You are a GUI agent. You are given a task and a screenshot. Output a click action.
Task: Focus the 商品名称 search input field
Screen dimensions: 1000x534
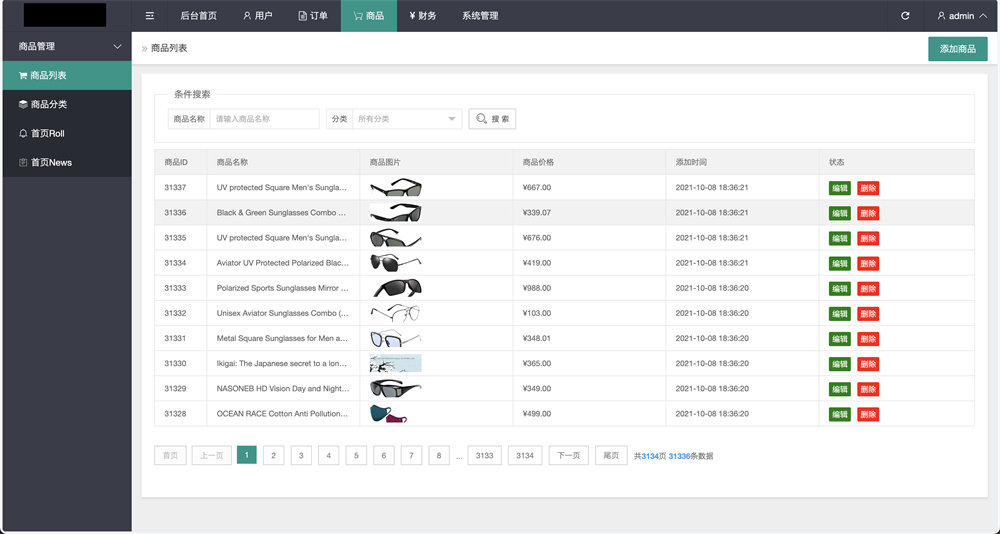(264, 119)
